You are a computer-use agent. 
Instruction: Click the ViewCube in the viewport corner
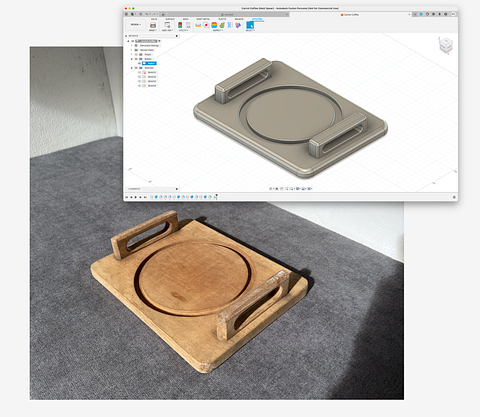(x=446, y=45)
